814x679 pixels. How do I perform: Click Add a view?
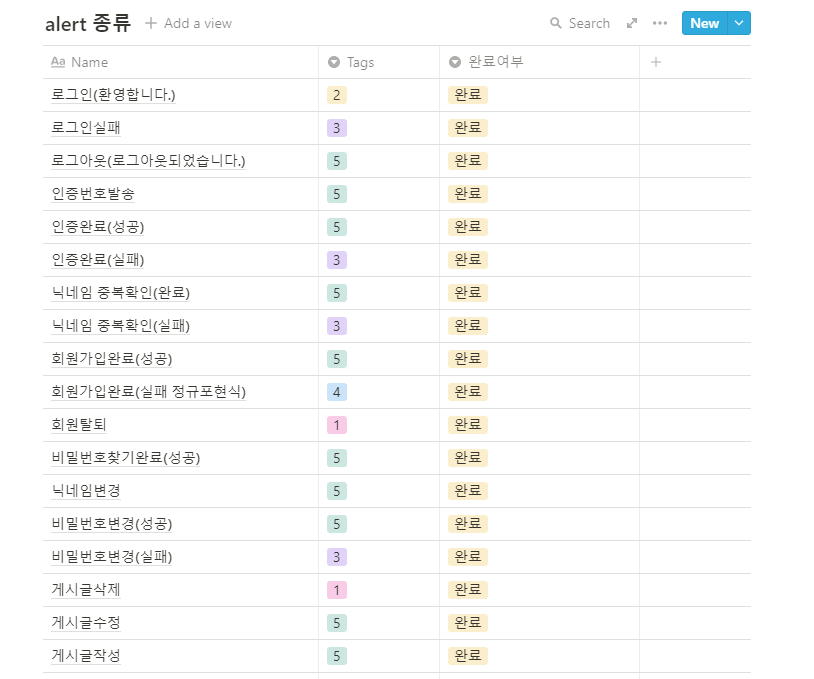point(188,23)
